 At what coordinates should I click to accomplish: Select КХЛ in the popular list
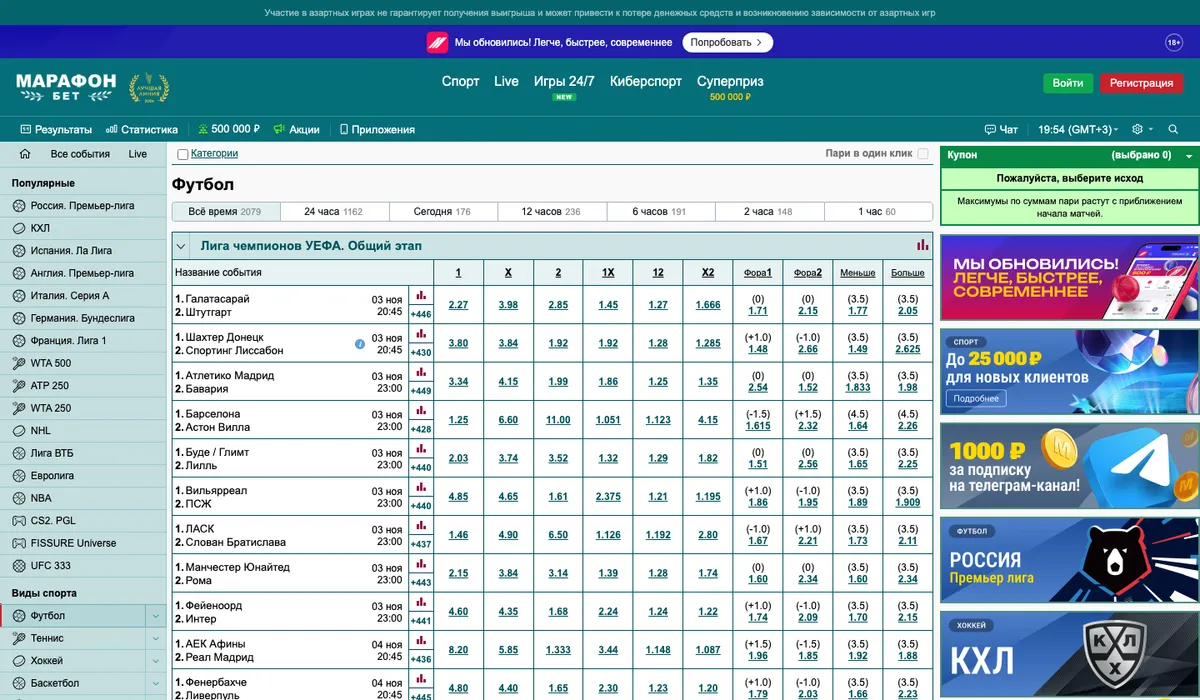pos(83,228)
